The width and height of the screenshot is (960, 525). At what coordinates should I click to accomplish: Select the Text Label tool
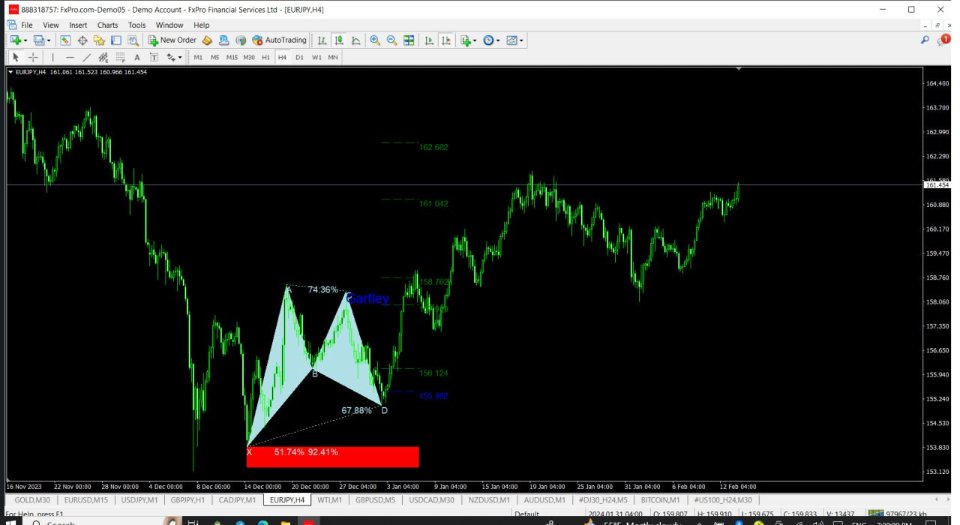click(154, 58)
